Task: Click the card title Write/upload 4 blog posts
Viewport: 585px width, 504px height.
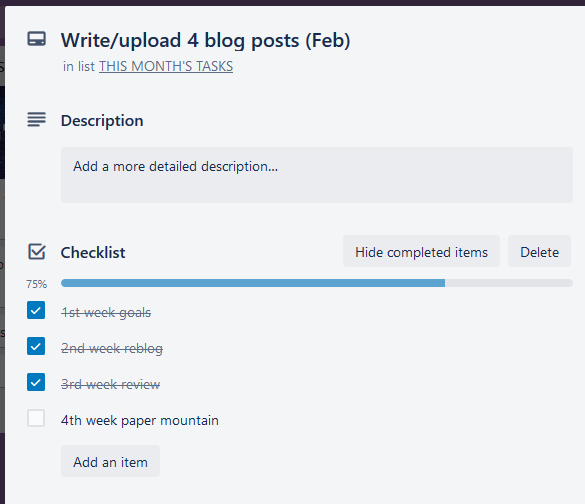Action: coord(206,40)
